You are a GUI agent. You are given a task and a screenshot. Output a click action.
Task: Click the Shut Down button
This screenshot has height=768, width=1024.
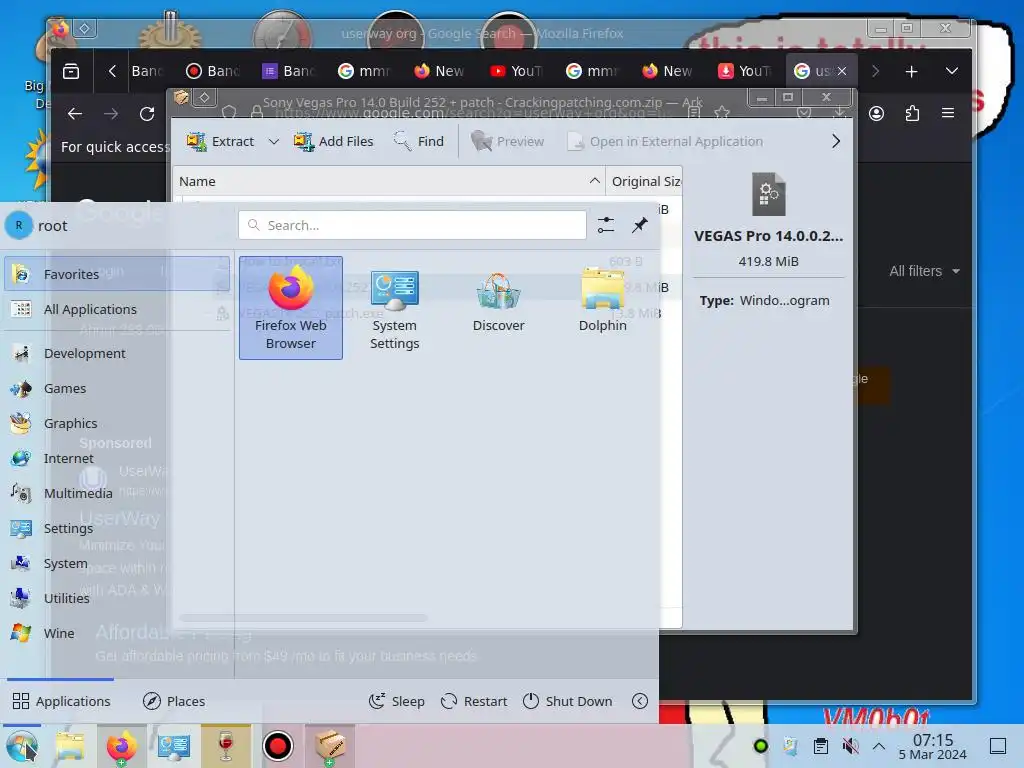(568, 701)
